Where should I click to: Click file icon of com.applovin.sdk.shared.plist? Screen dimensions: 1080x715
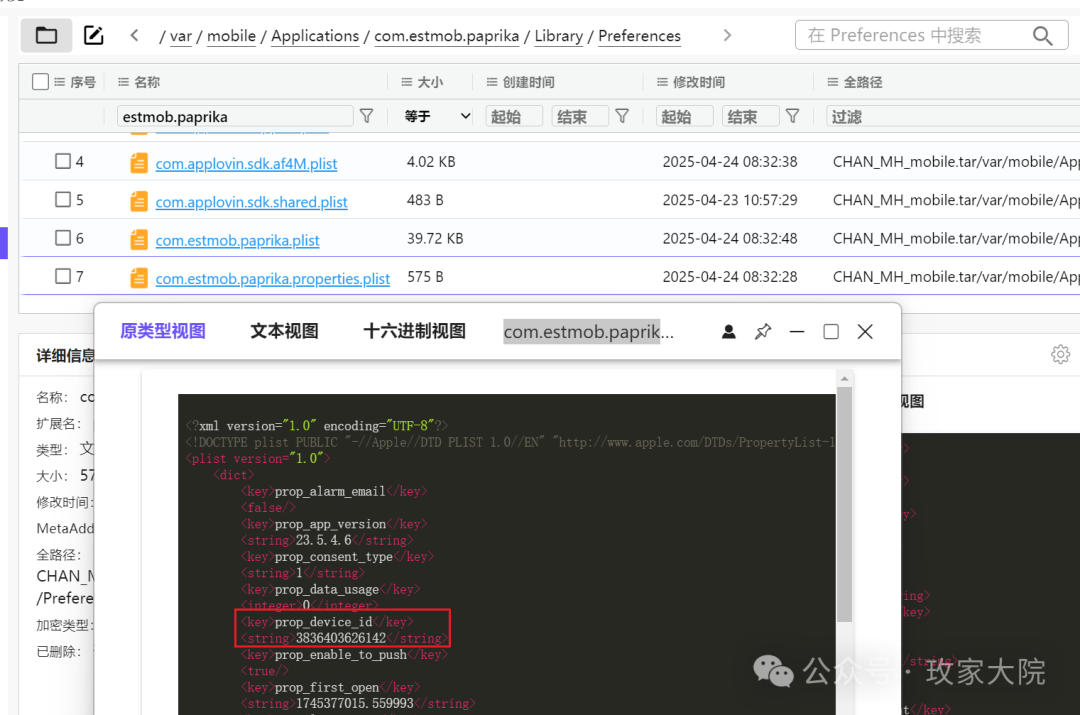point(138,201)
